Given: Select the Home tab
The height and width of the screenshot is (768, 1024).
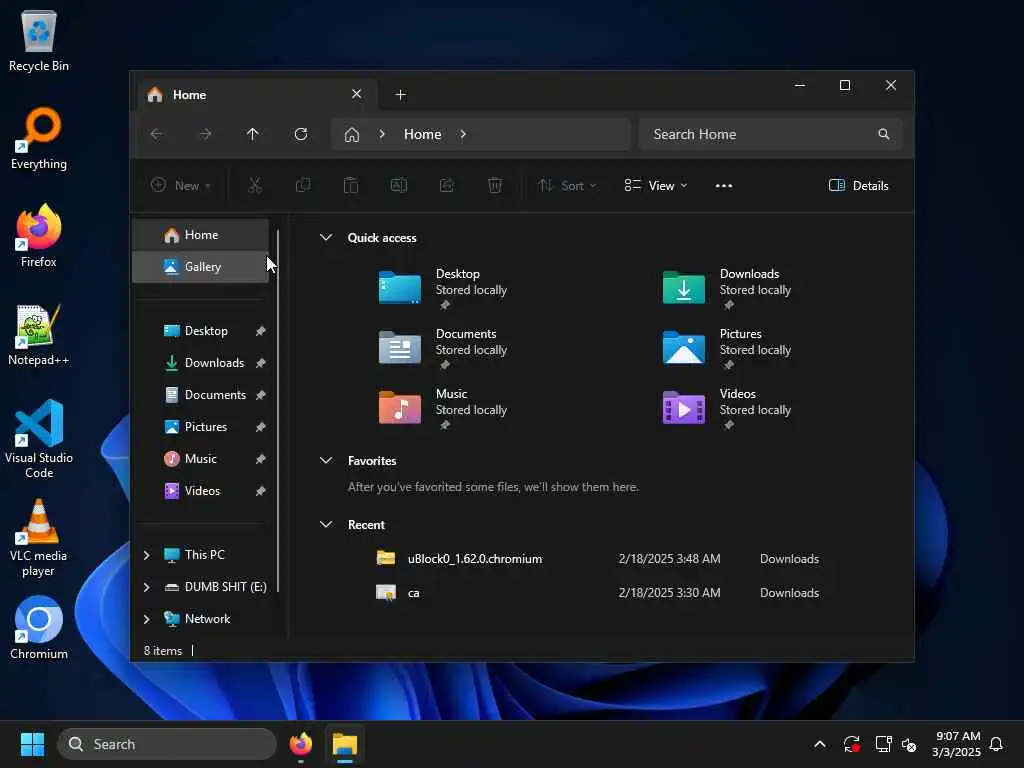Looking at the screenshot, I should click(255, 95).
